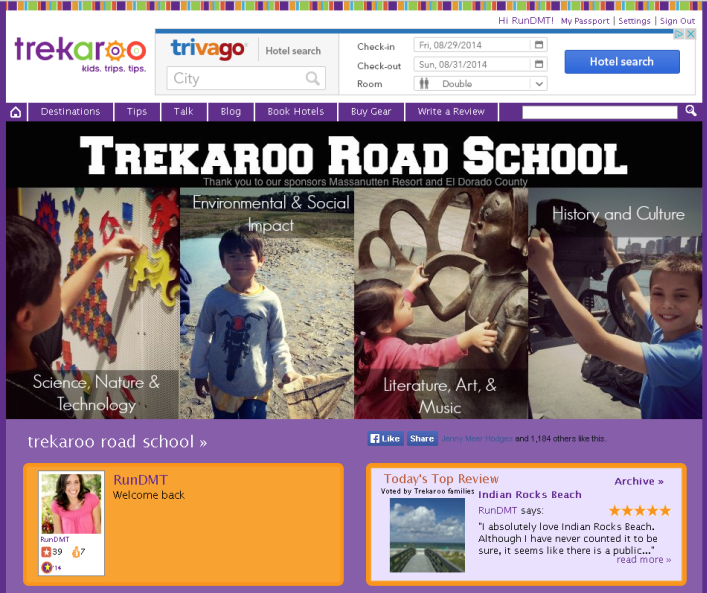Screen dimensions: 707x593
Task: Open the Room type dropdown
Action: click(481, 83)
